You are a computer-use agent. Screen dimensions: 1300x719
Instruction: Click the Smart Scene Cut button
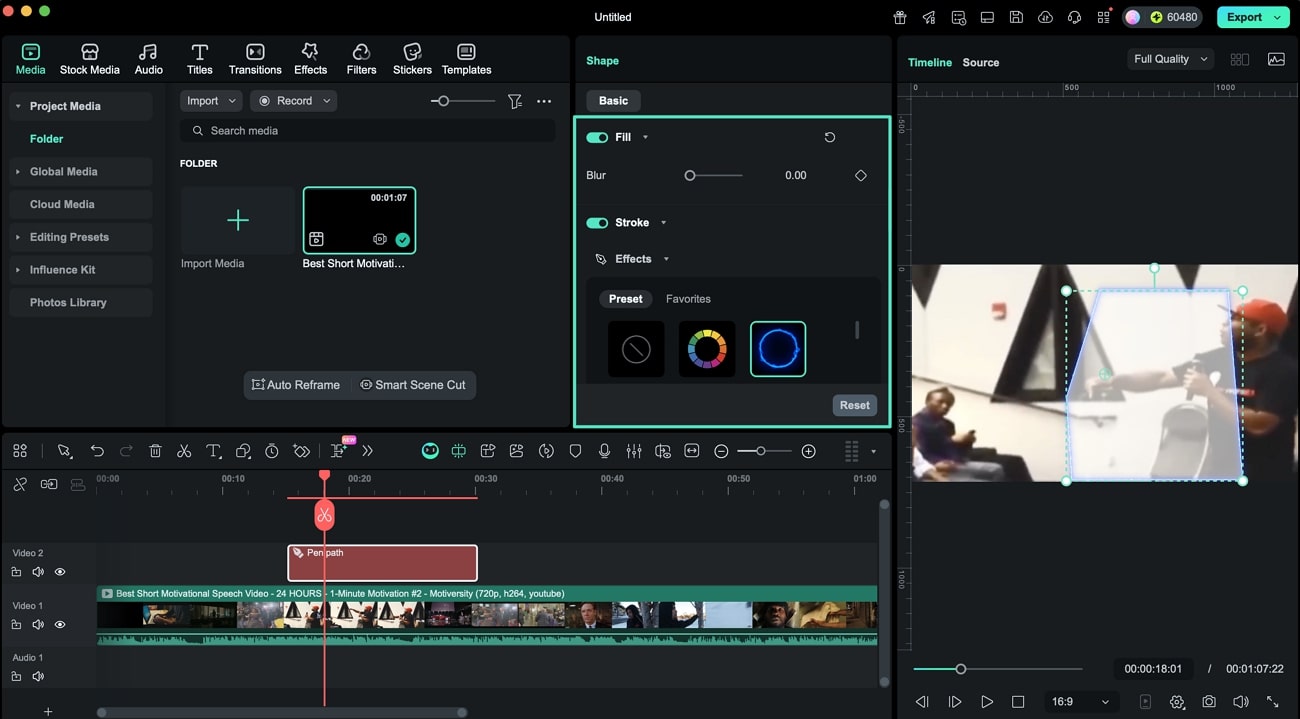[413, 385]
